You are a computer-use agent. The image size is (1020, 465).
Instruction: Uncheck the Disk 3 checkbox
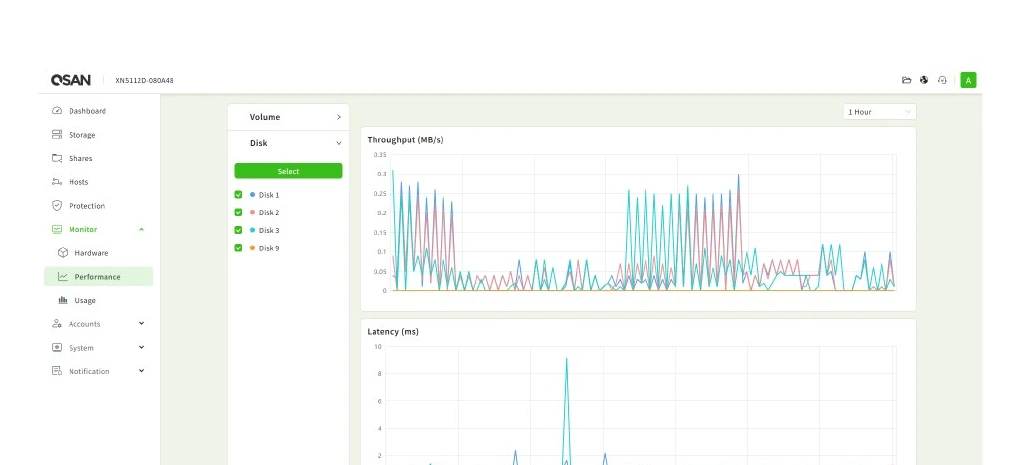(238, 230)
